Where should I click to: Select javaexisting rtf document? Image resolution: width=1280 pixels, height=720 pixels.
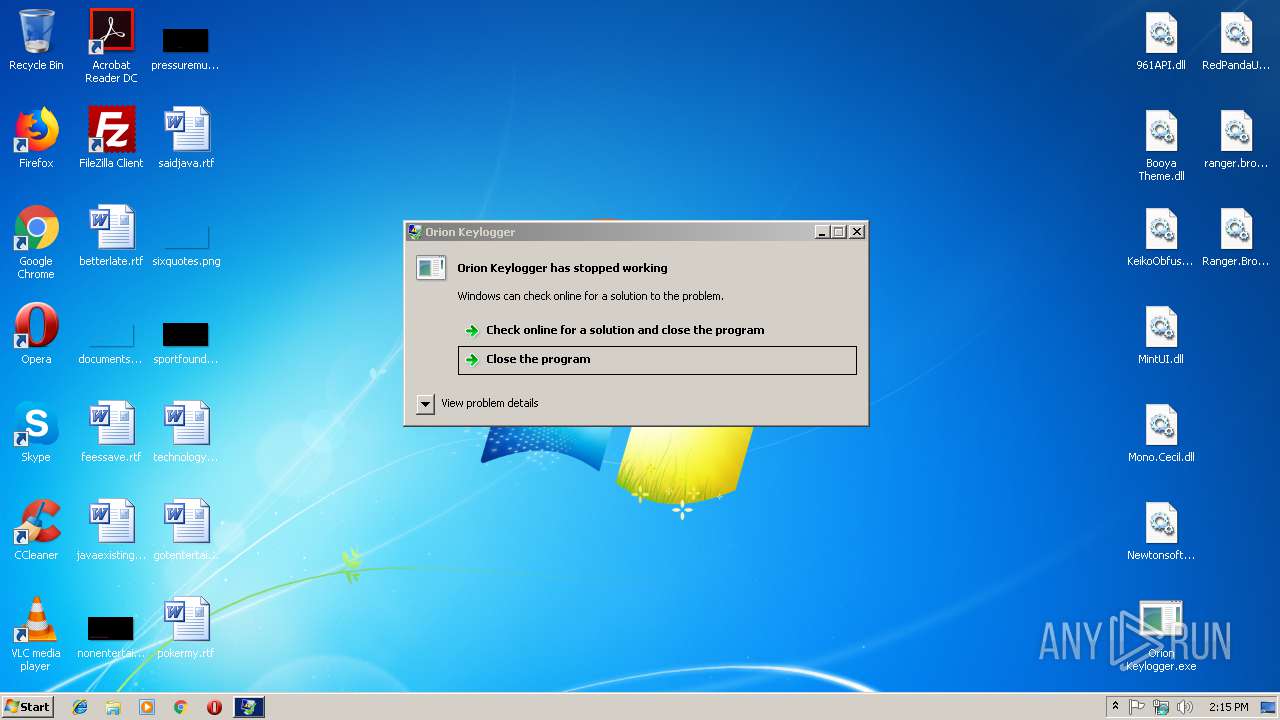(111, 530)
